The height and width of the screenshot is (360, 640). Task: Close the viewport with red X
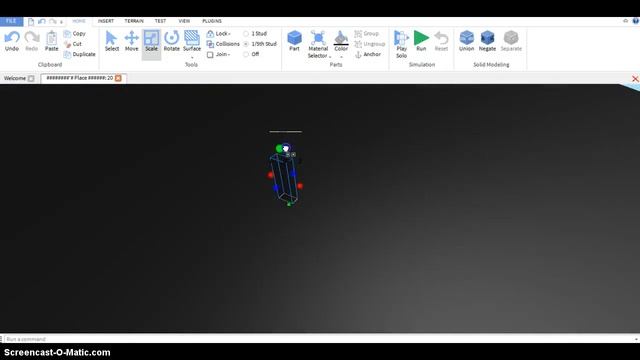click(x=635, y=78)
